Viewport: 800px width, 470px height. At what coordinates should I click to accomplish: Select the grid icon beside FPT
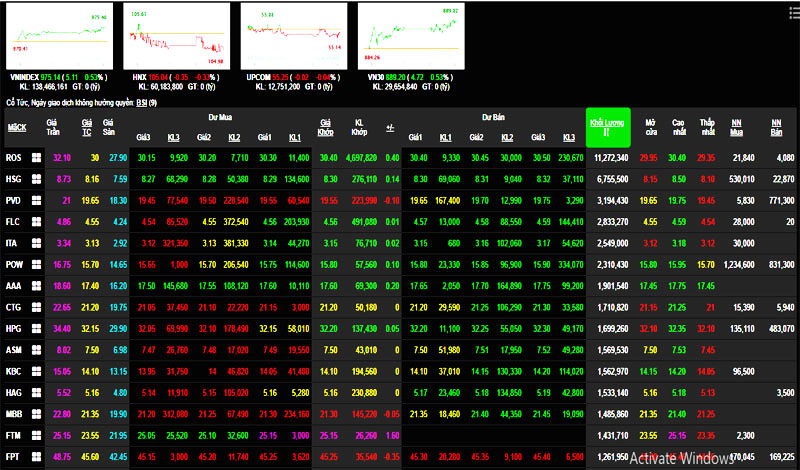pos(37,455)
